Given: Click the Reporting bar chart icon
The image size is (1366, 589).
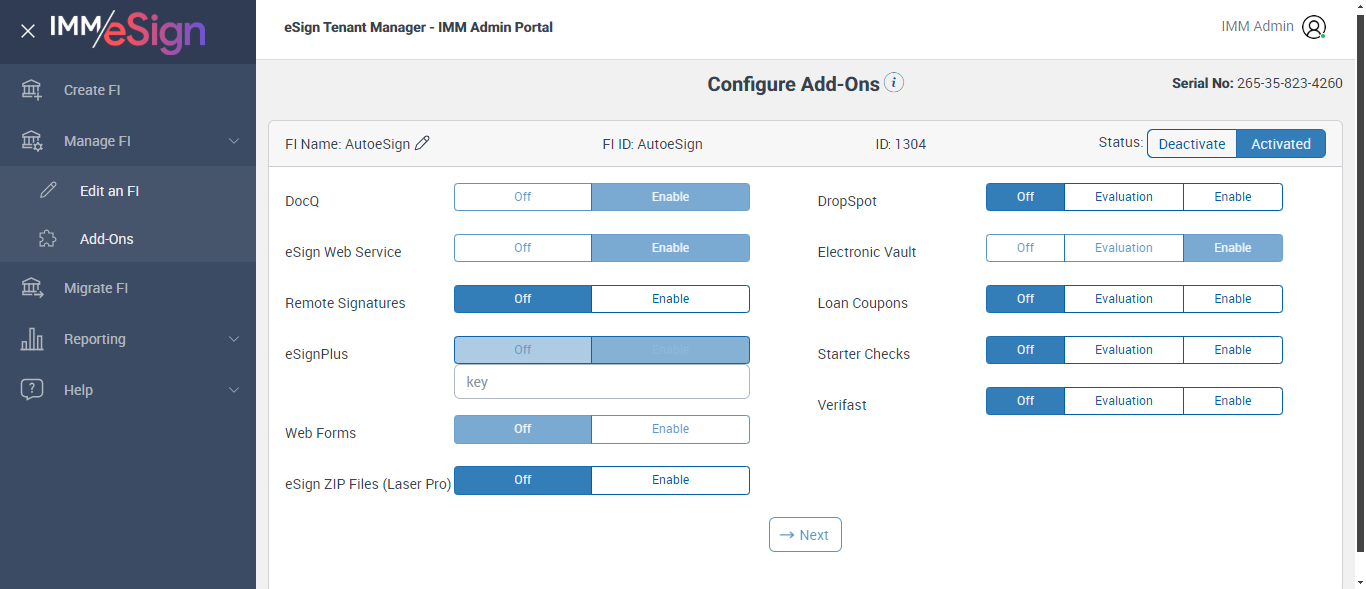Looking at the screenshot, I should (32, 339).
